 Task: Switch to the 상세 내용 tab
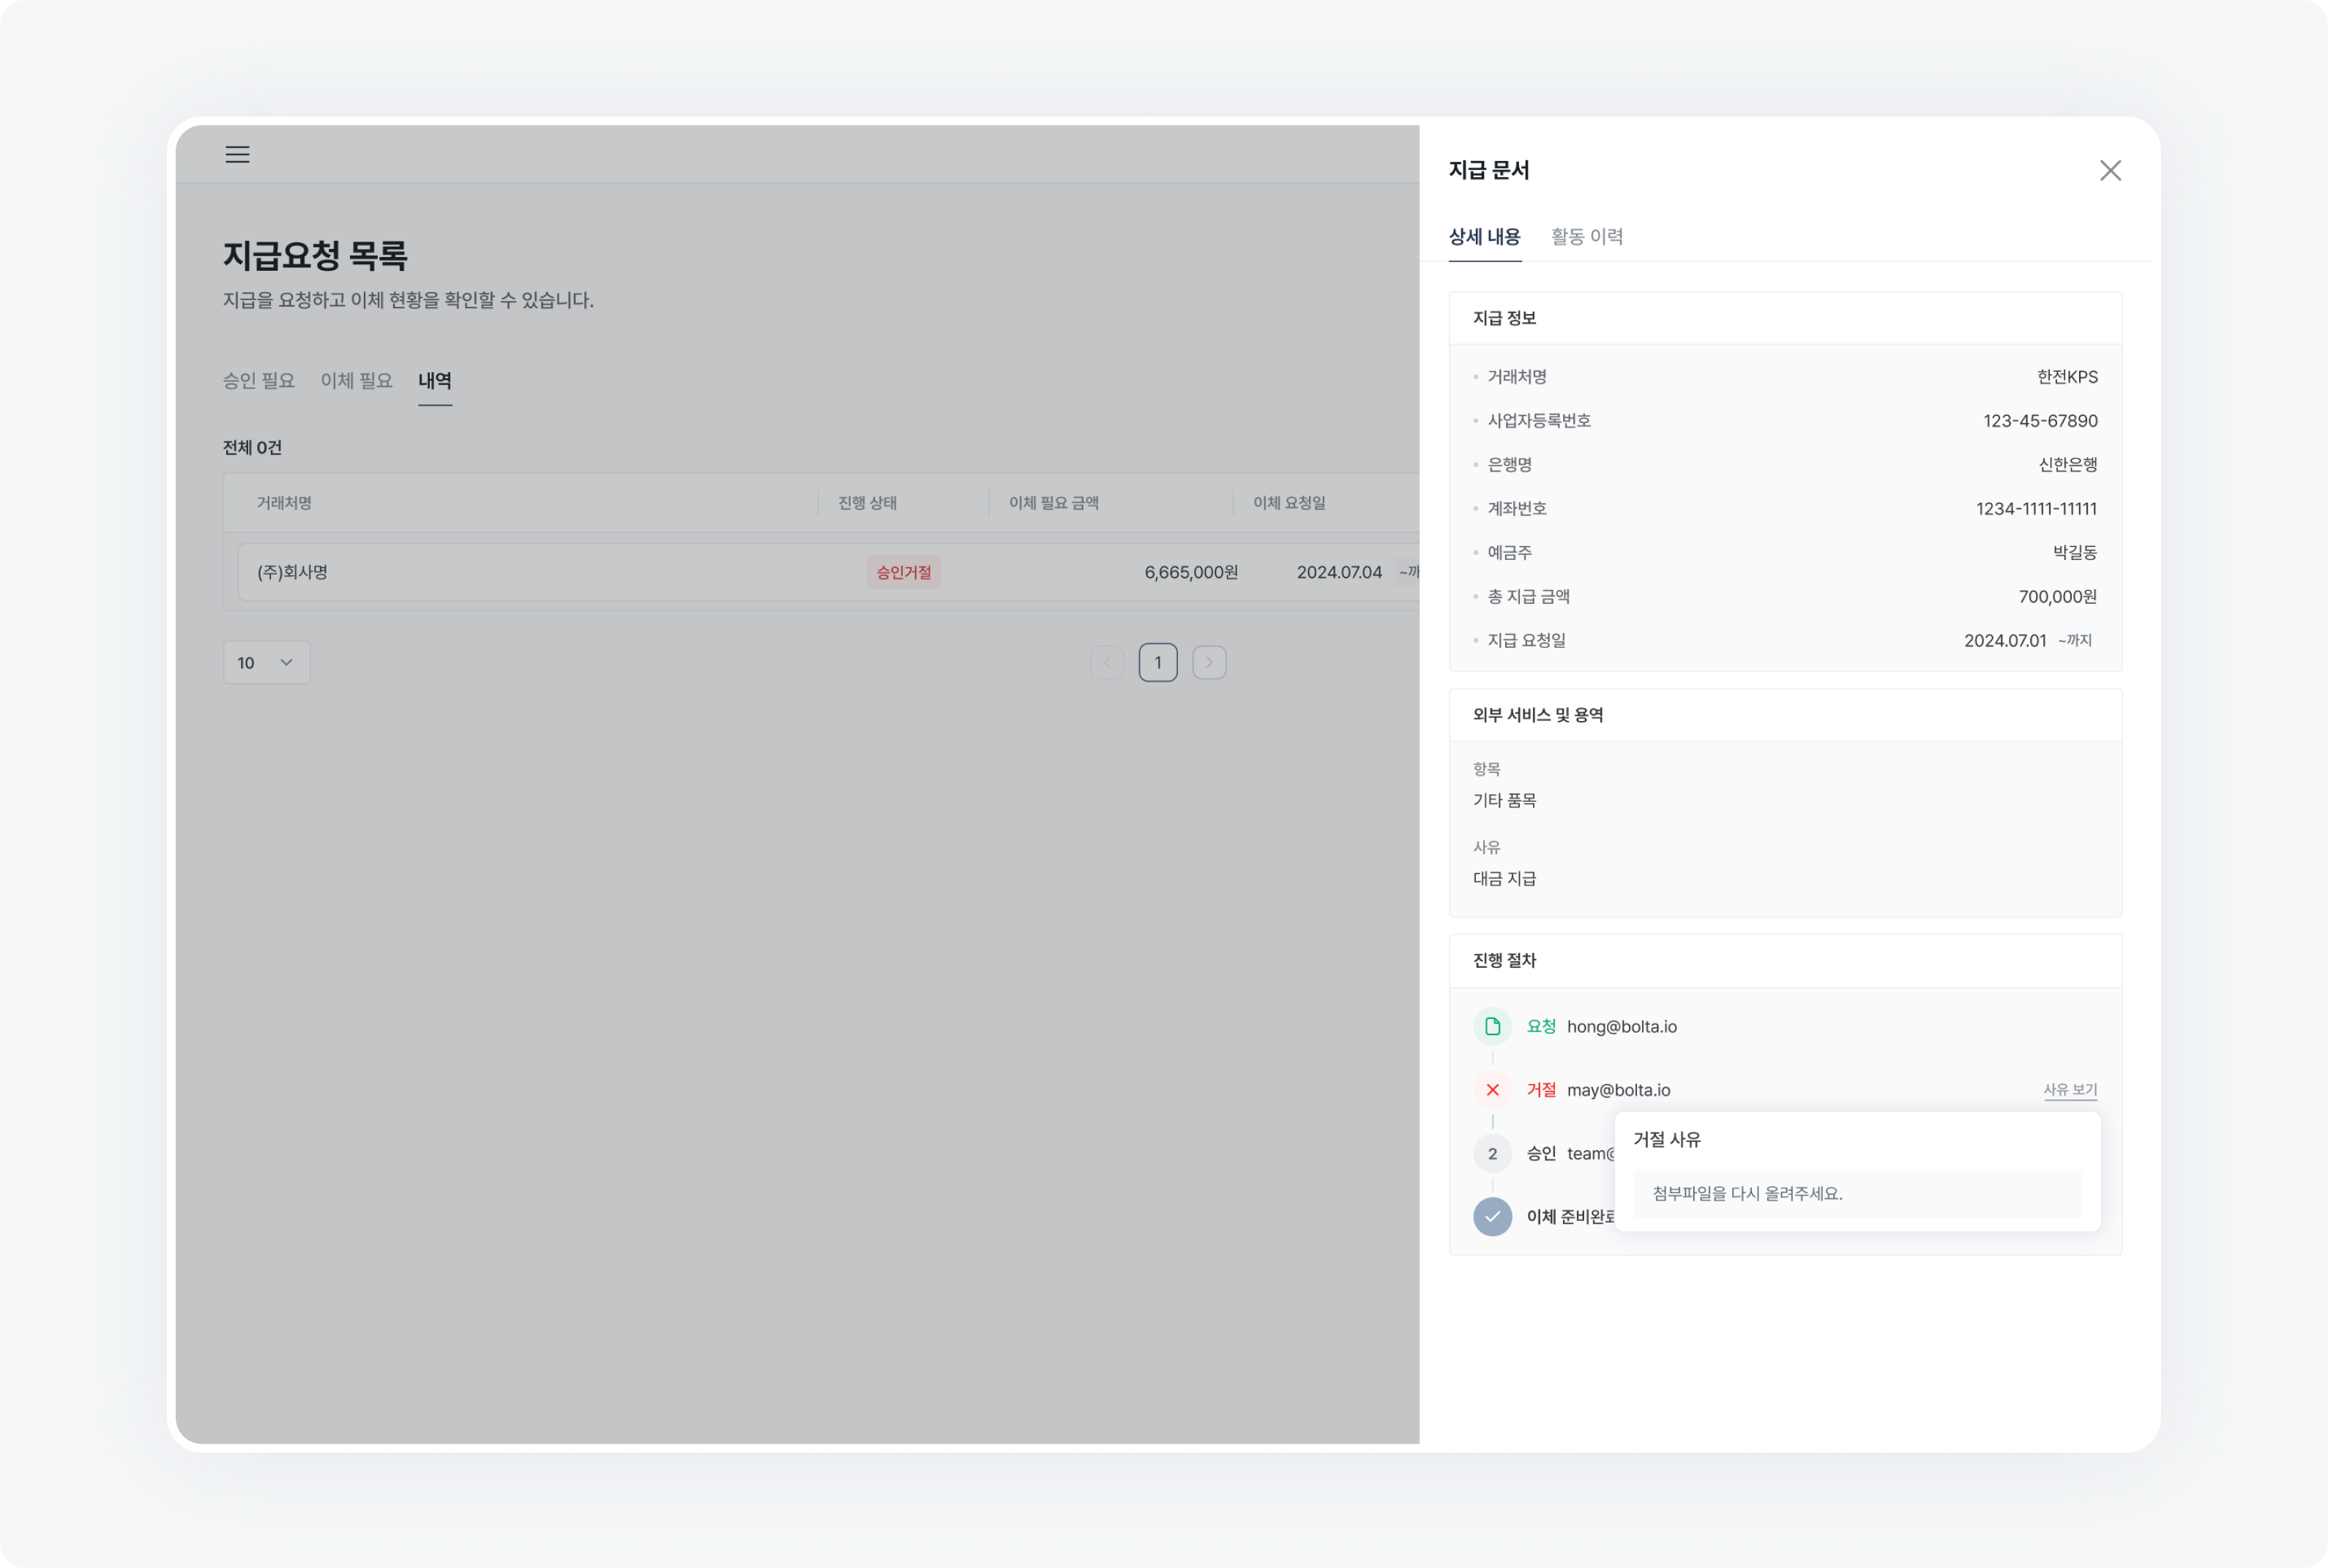[x=1484, y=236]
